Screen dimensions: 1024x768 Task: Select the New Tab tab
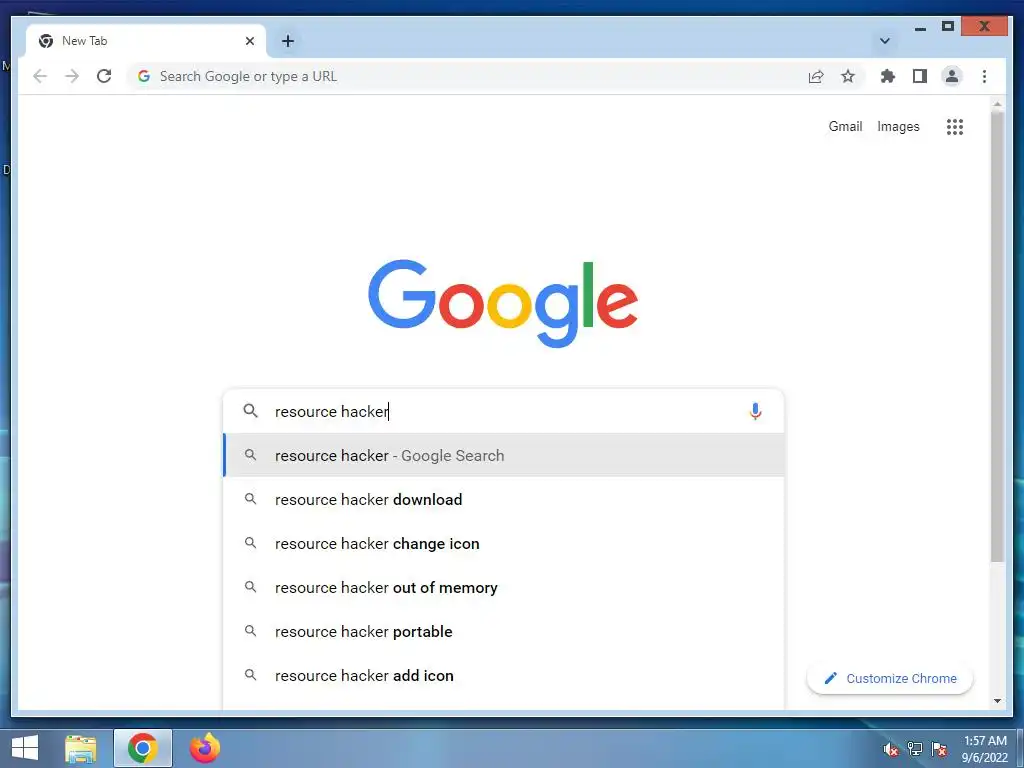tap(145, 41)
